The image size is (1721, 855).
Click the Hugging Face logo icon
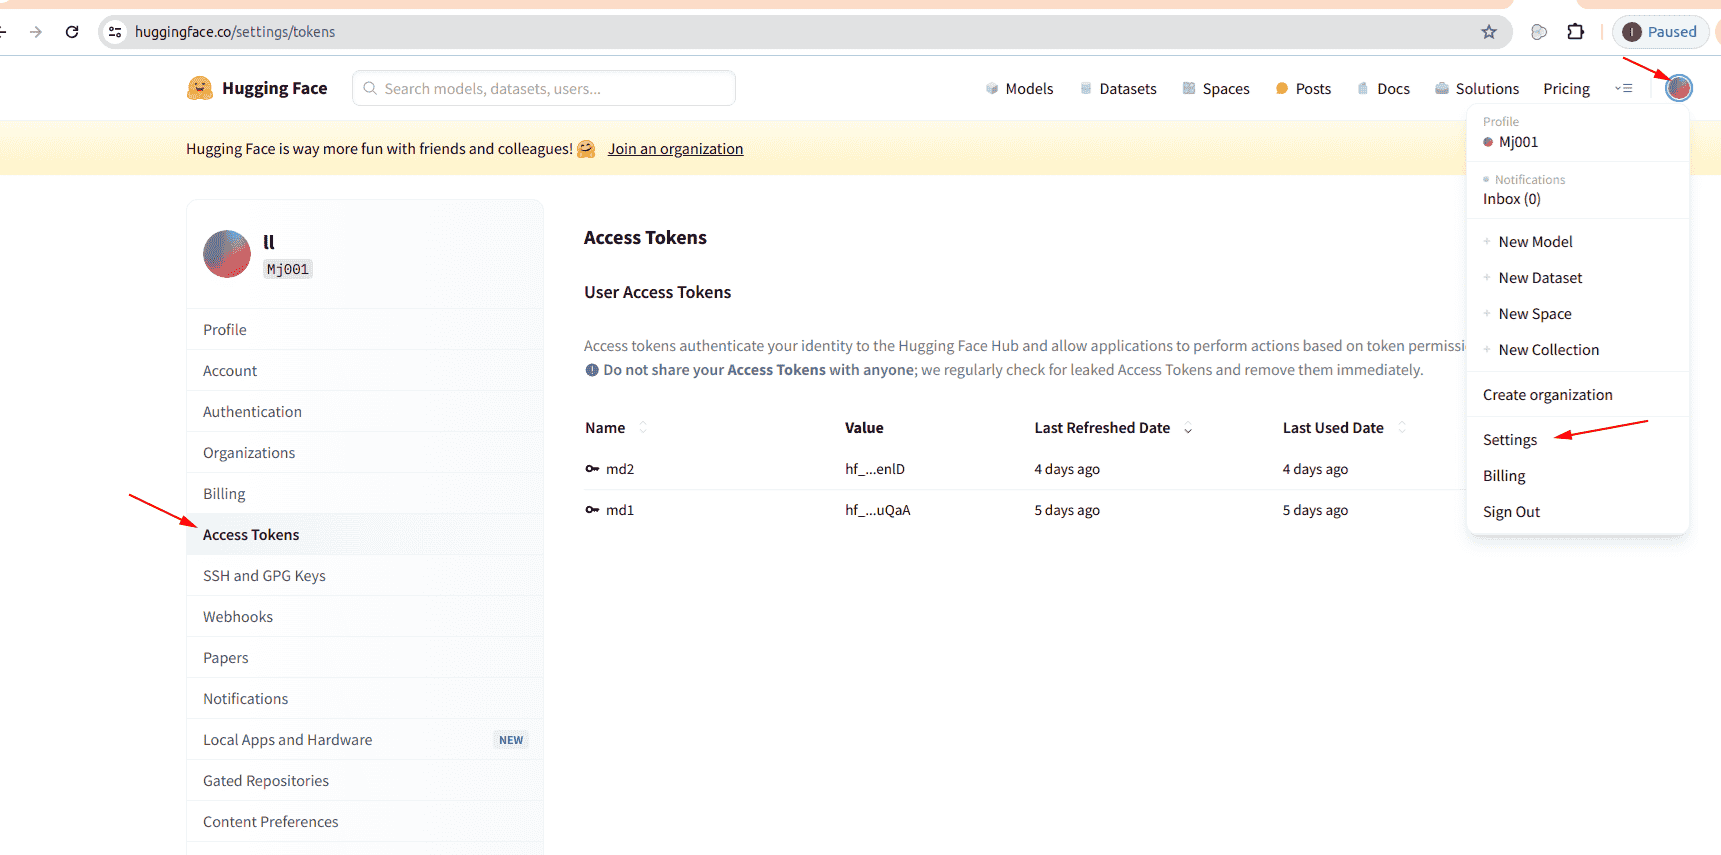coord(200,88)
